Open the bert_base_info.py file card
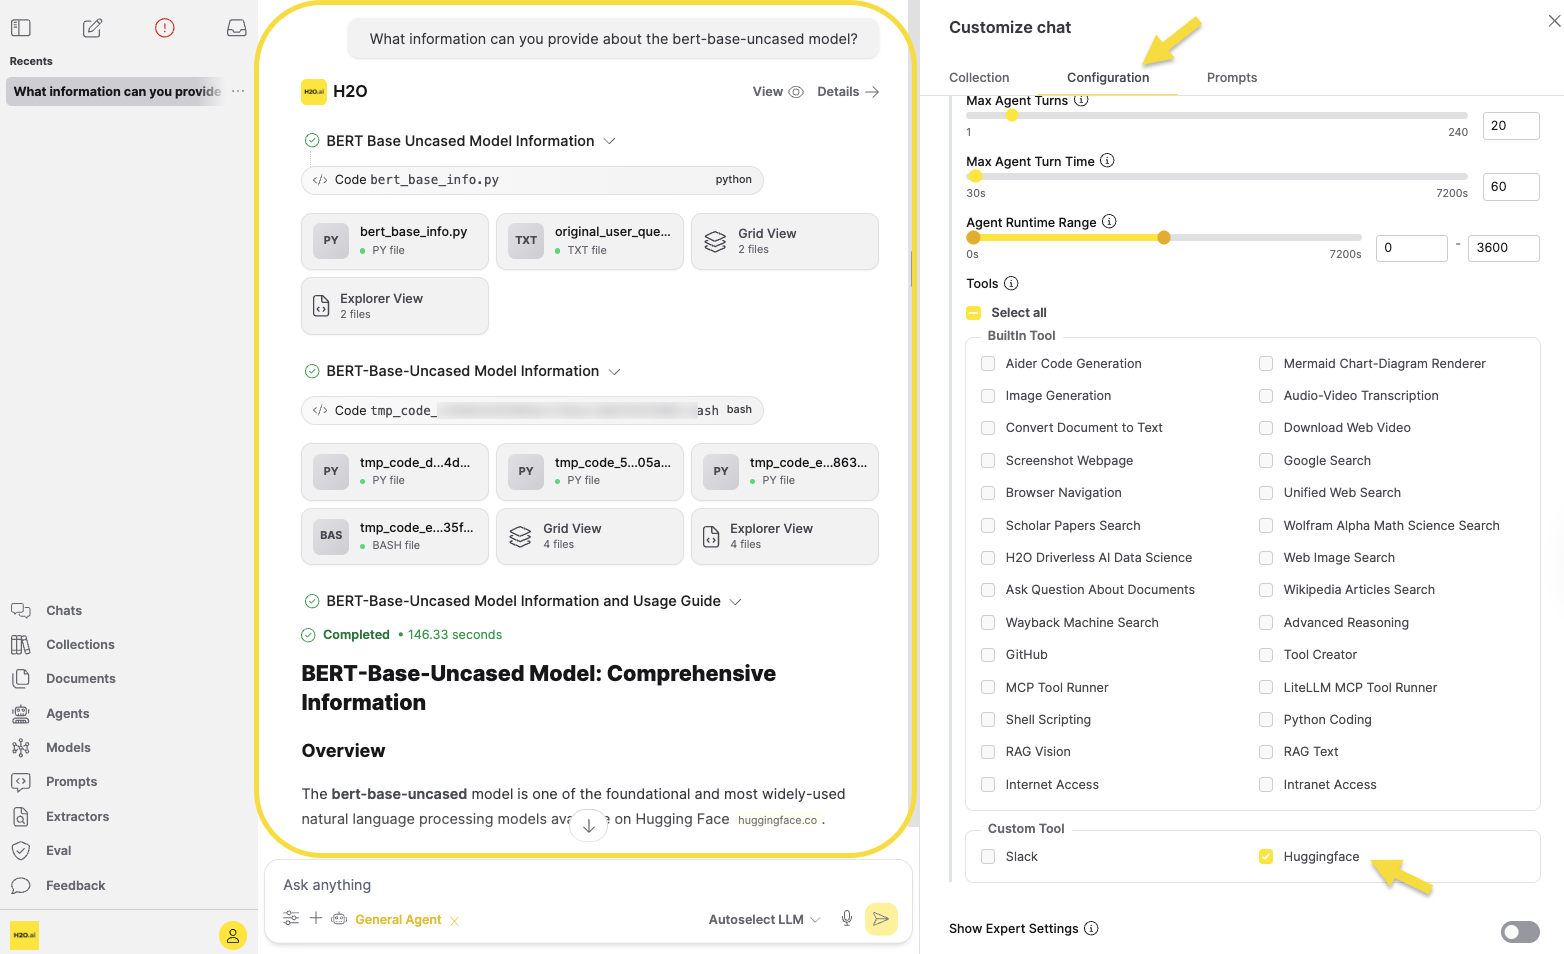Image resolution: width=1564 pixels, height=954 pixels. 395,241
